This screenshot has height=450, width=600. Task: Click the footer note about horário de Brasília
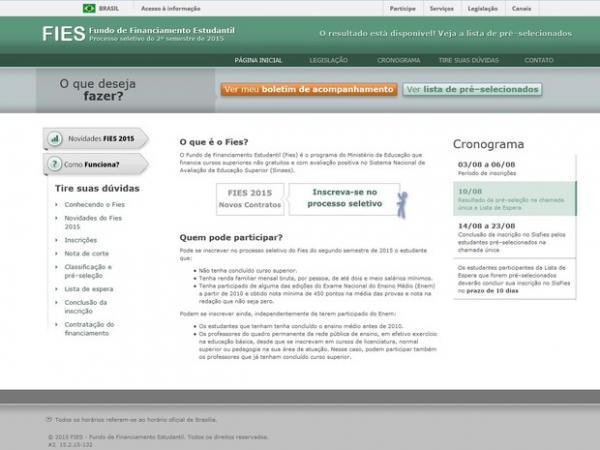pos(136,420)
